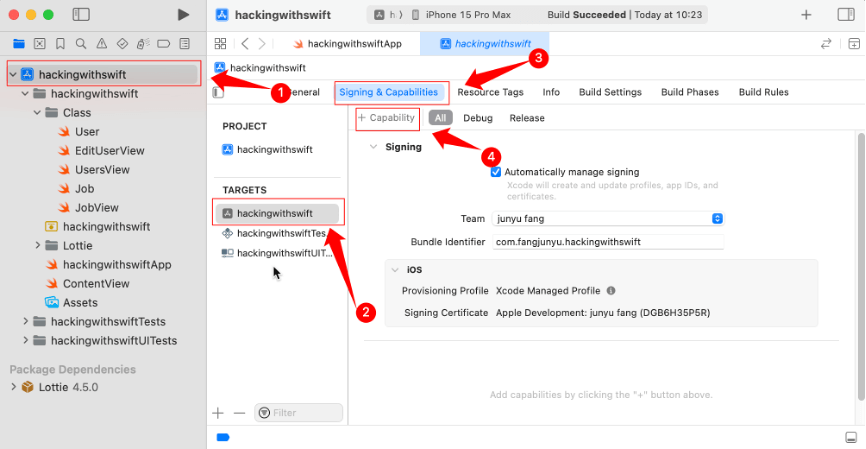Toggle the inspector panel icon

(x=846, y=15)
